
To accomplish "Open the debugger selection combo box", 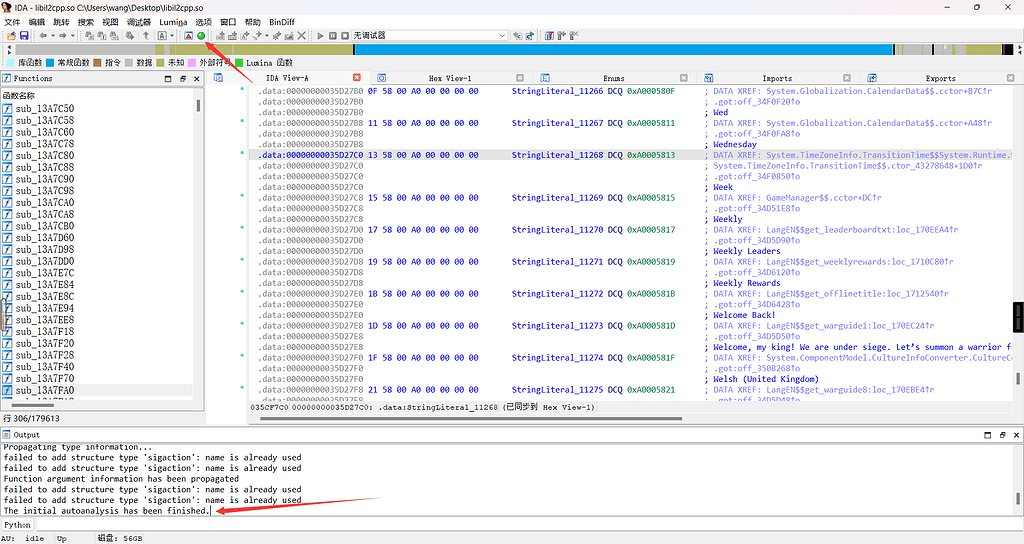I will coord(430,35).
